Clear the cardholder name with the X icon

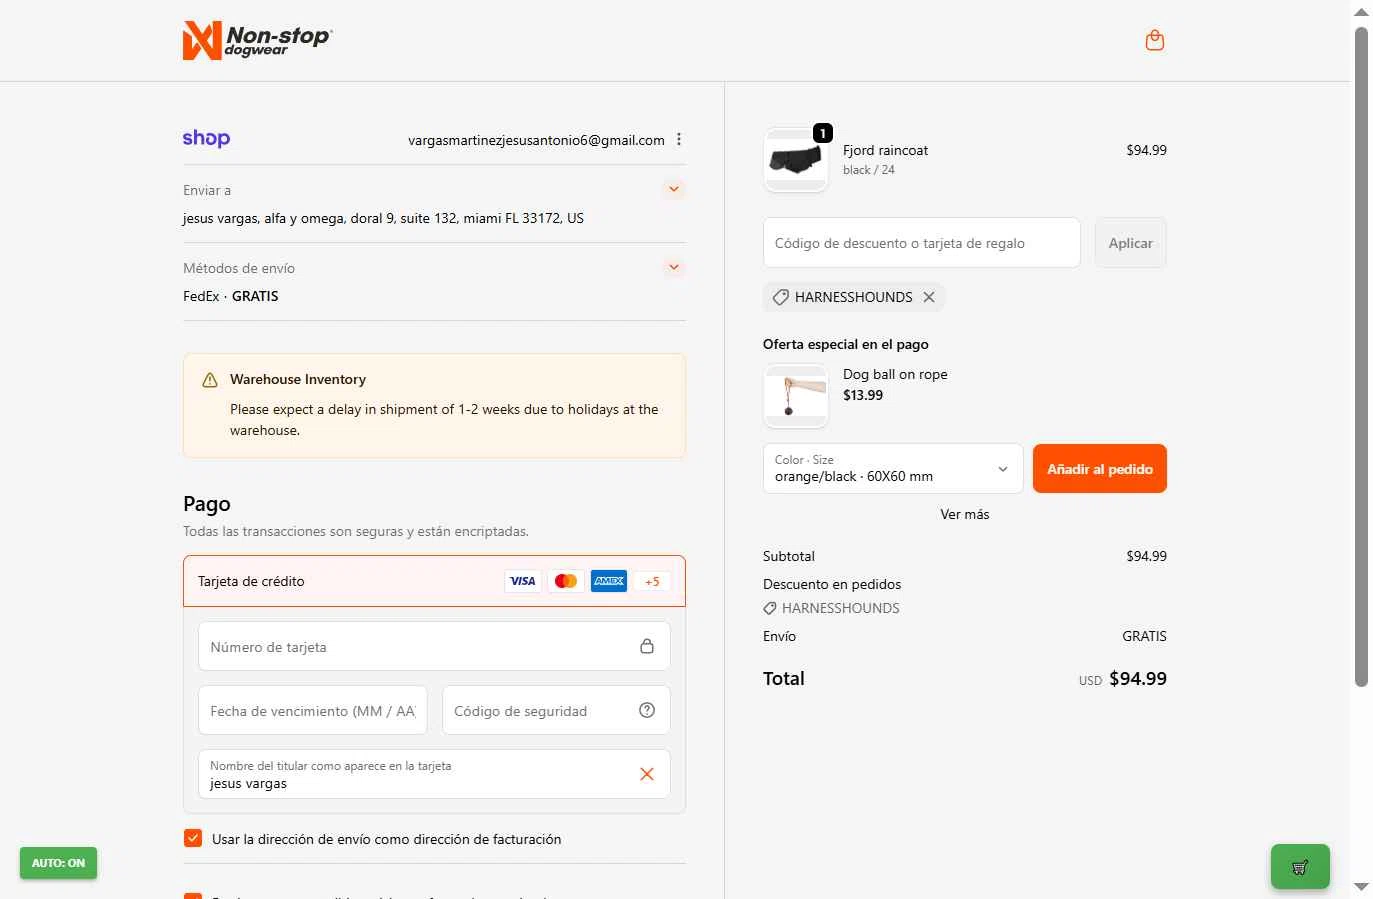pos(647,774)
